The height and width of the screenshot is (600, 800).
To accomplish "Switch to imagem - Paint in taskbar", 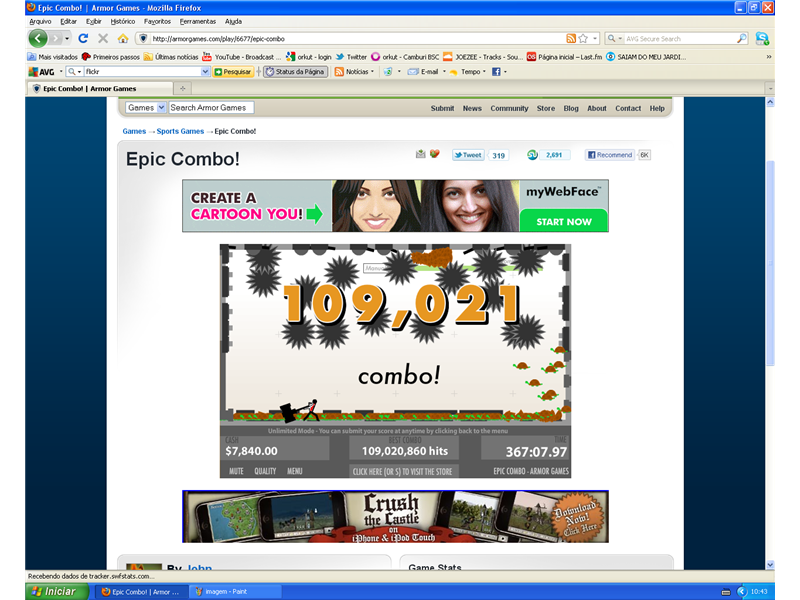I will point(235,591).
